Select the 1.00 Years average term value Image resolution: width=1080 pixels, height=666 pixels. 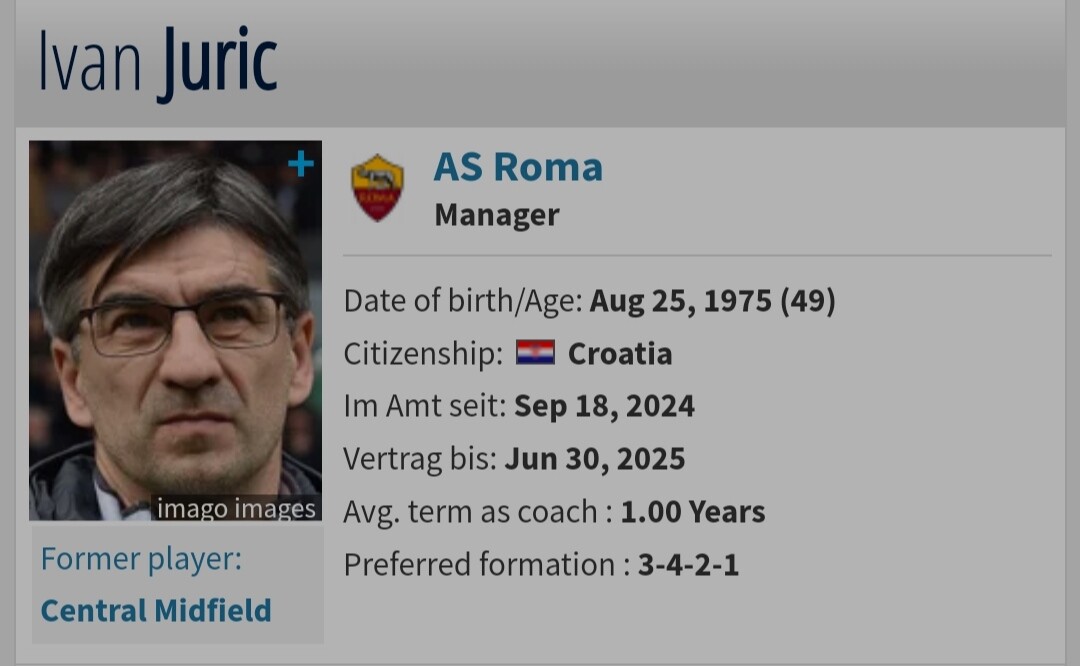pos(693,512)
